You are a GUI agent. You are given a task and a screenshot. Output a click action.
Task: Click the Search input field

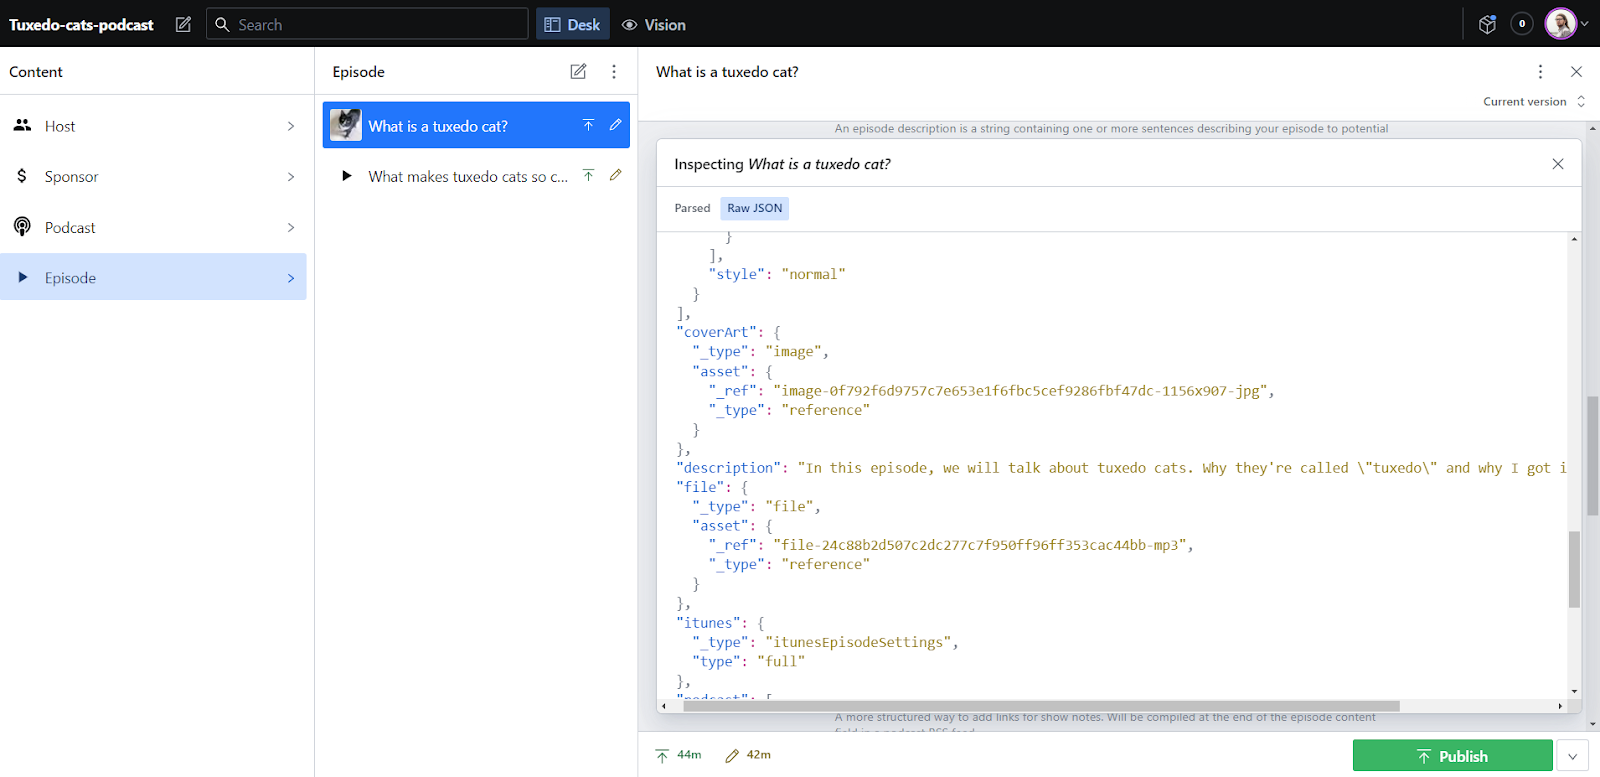pos(367,24)
